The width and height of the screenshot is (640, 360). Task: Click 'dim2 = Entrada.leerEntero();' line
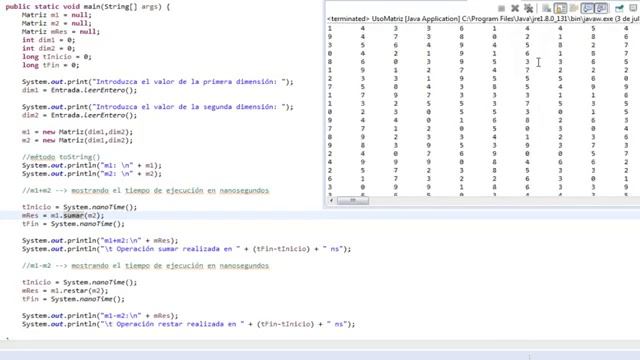[x=80, y=115]
